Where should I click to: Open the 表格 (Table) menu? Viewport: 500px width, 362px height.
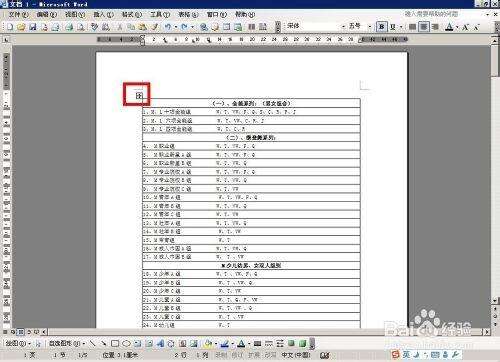(x=188, y=15)
